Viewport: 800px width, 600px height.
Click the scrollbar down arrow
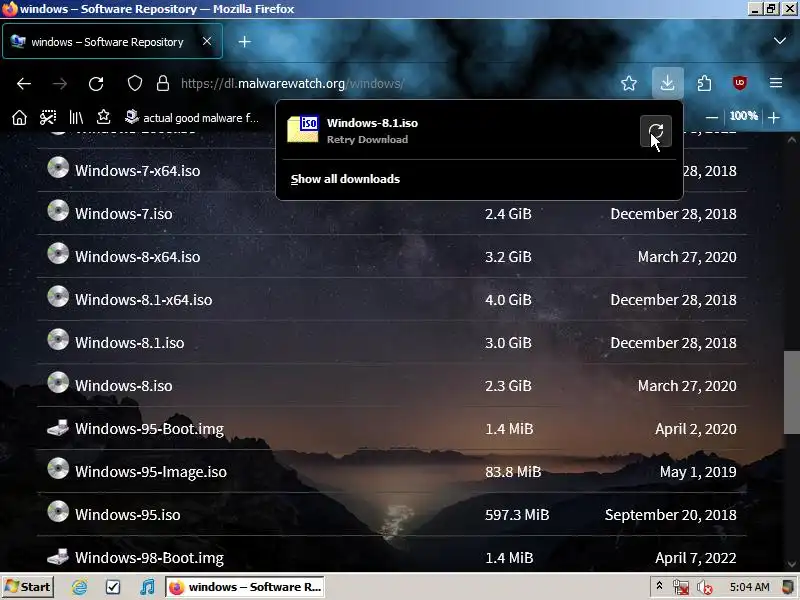[791, 564]
